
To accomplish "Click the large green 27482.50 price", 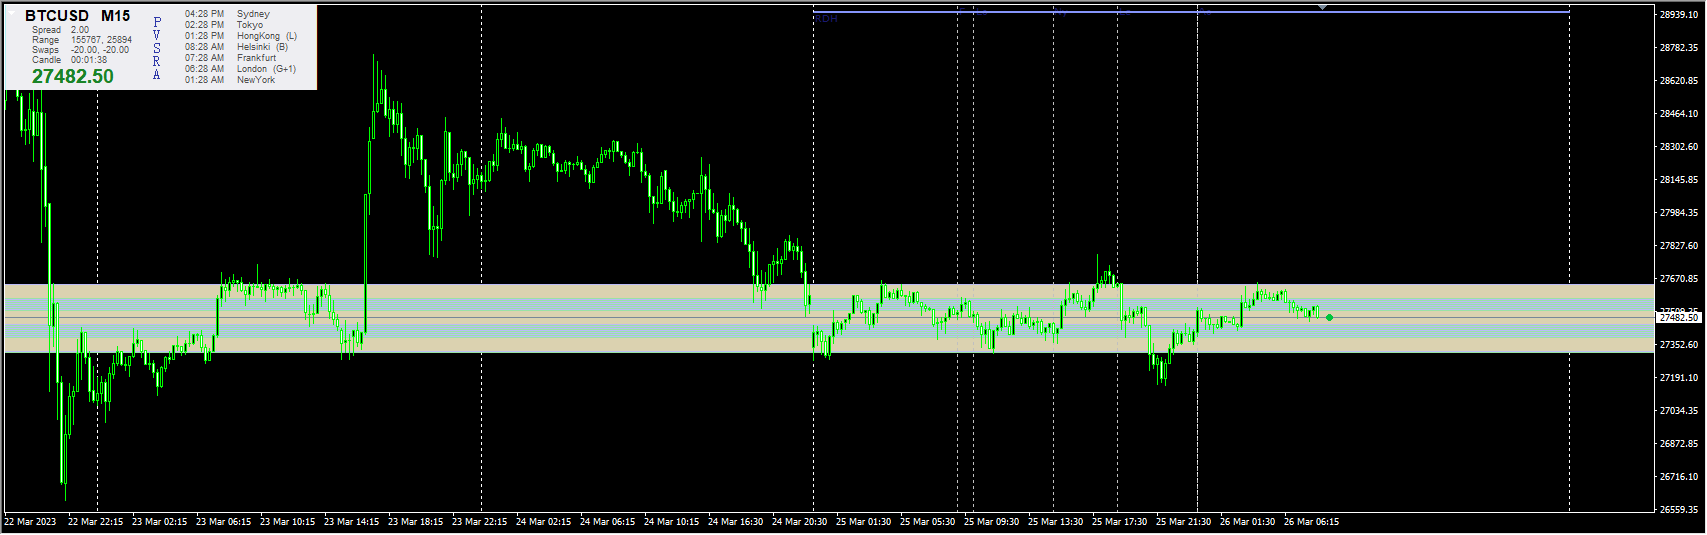I will click(72, 77).
